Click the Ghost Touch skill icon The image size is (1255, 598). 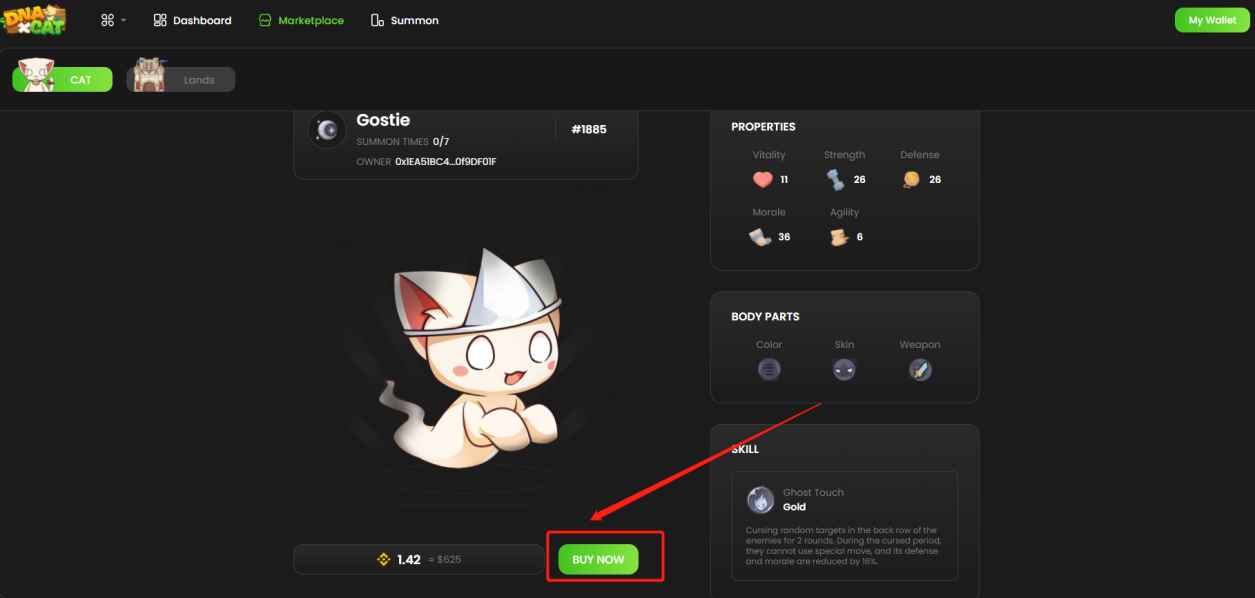[761, 500]
